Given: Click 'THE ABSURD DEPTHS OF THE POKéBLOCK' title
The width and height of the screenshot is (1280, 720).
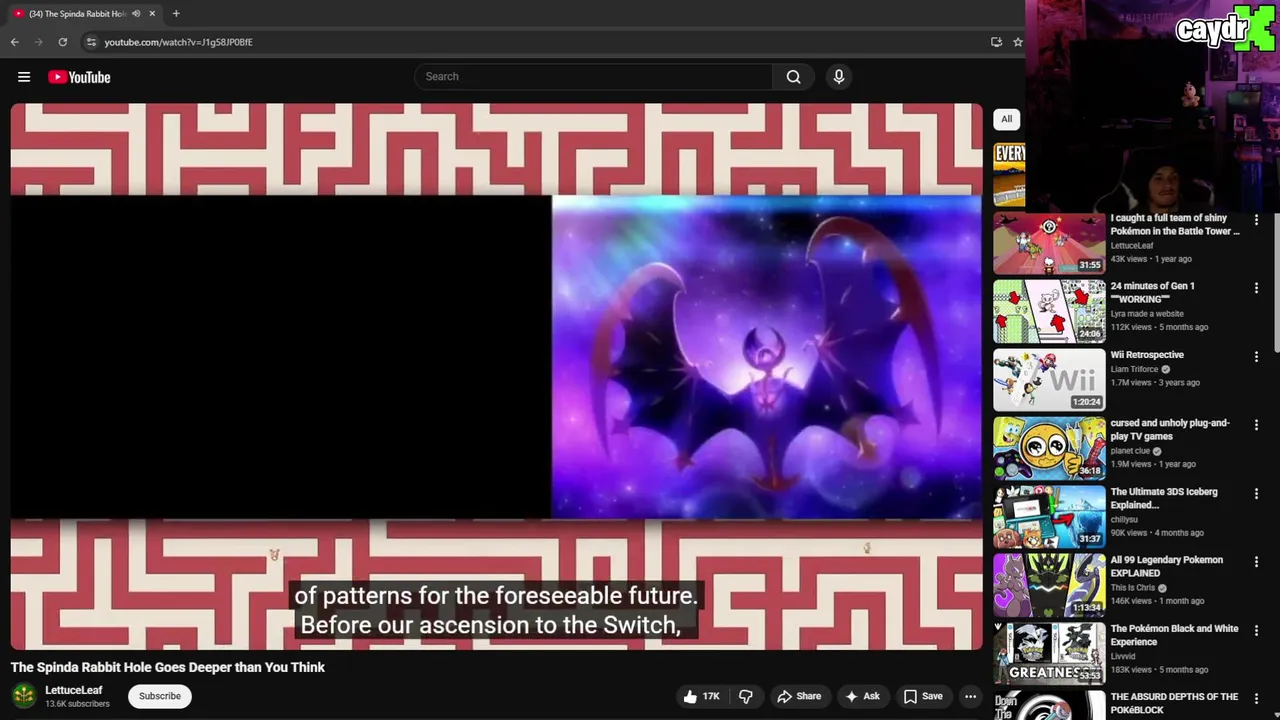Looking at the screenshot, I should (1174, 703).
